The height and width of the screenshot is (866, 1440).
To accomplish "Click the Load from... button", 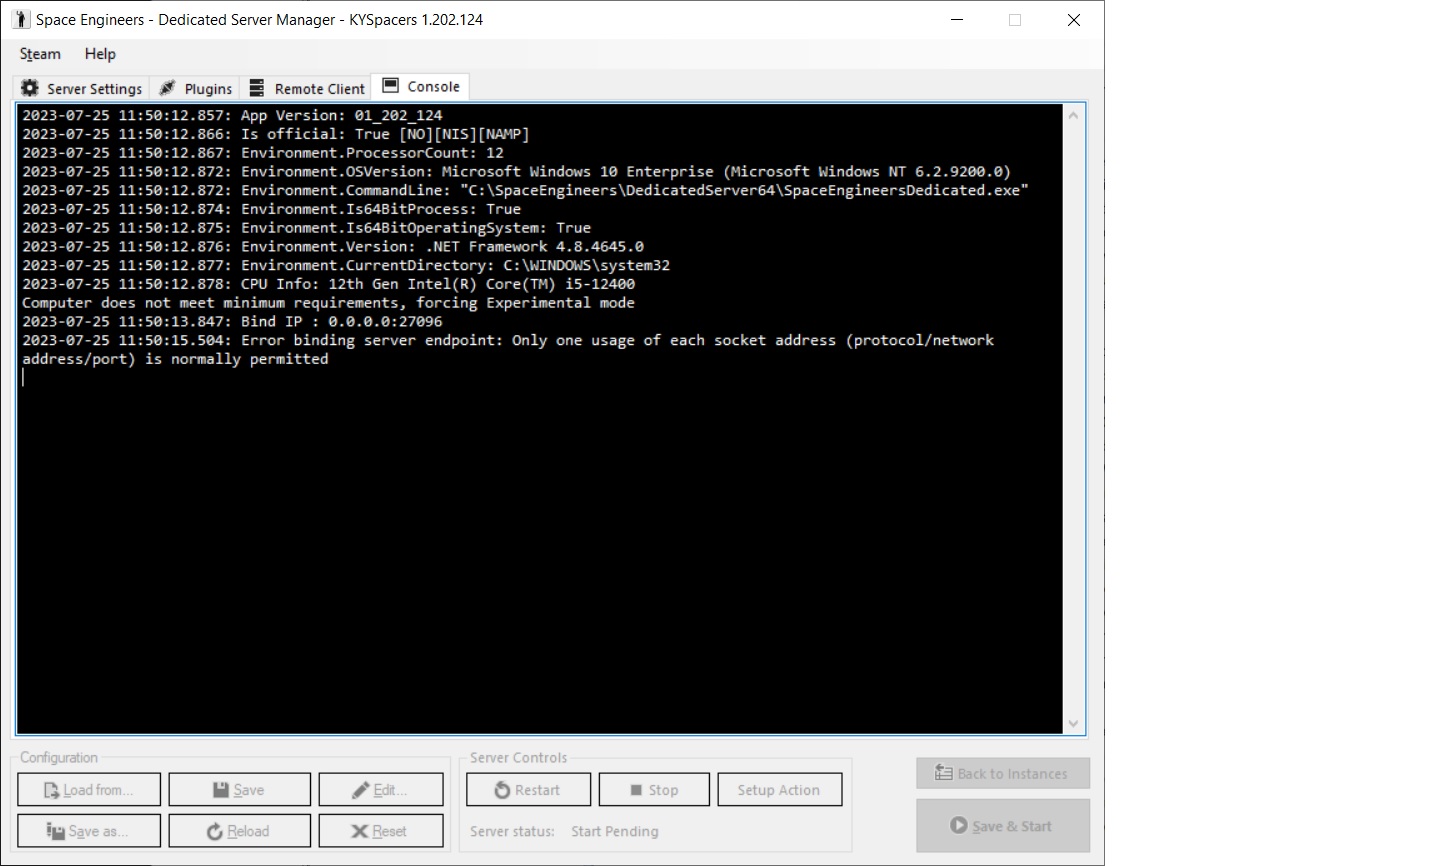I will [89, 790].
